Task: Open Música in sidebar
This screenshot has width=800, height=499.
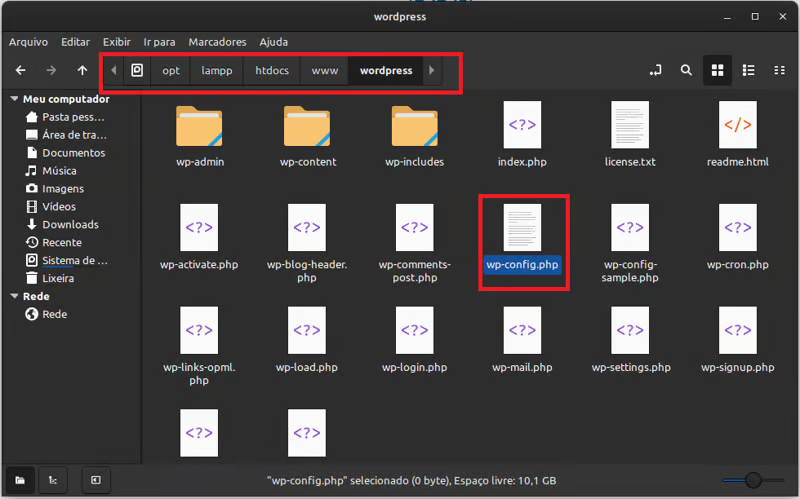Action: [x=51, y=170]
